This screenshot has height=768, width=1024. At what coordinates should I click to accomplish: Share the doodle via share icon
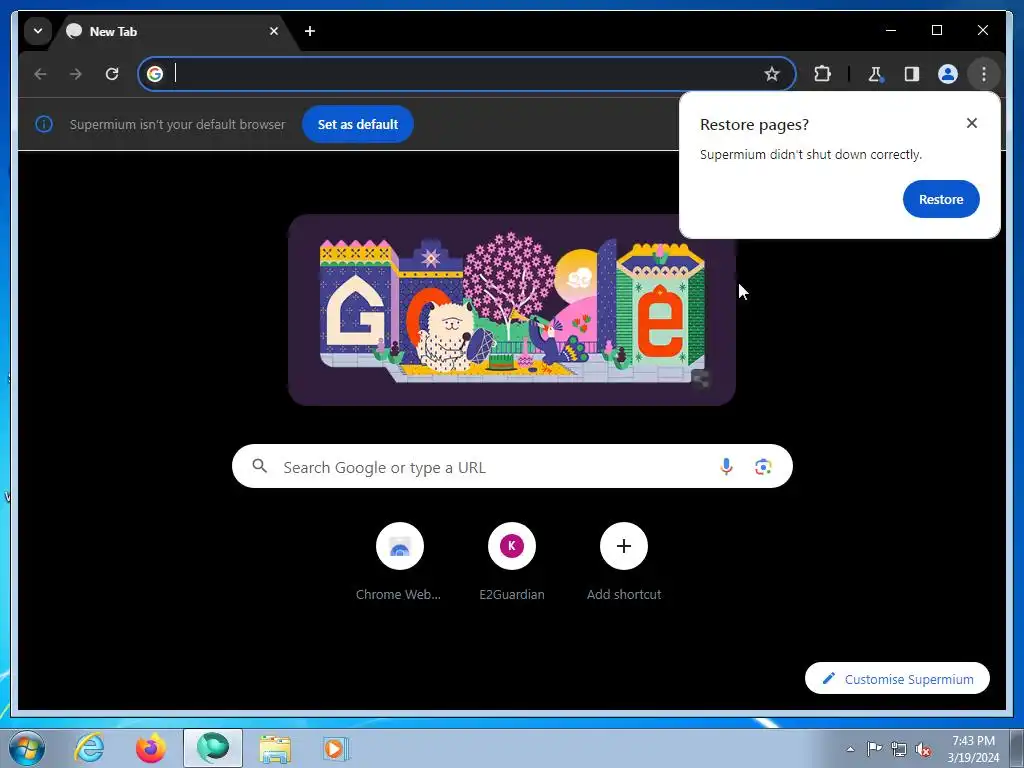[701, 379]
